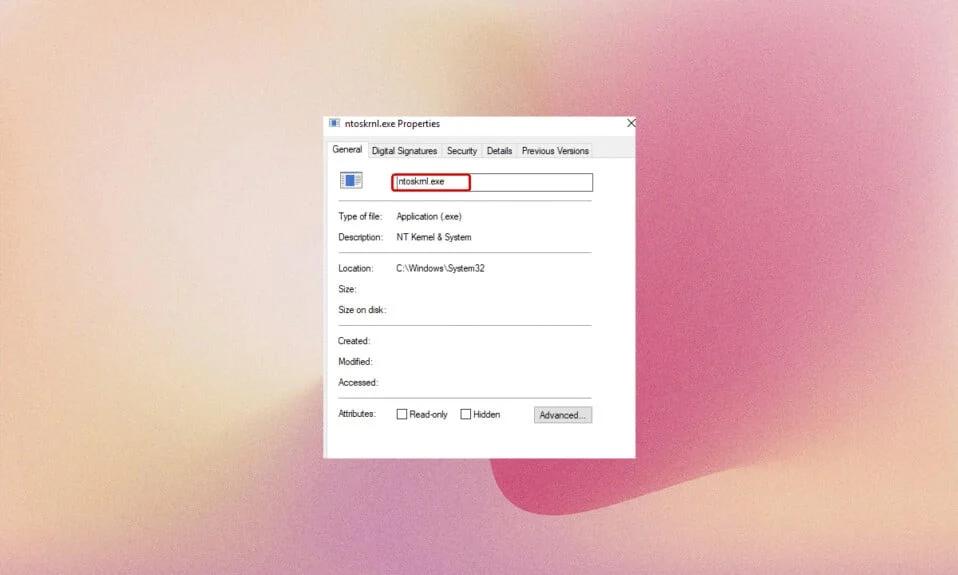
Task: Go to the Security tab
Action: tap(462, 151)
